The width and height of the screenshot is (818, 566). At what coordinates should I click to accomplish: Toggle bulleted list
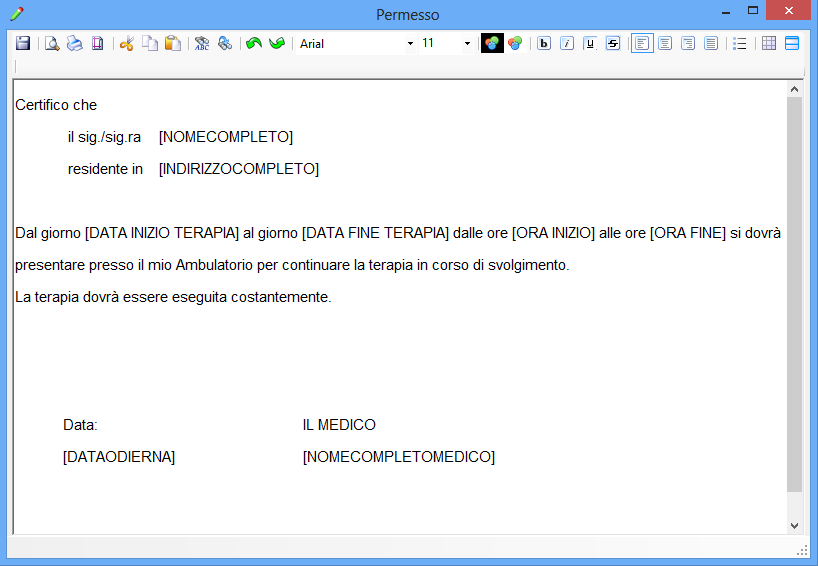coord(740,43)
